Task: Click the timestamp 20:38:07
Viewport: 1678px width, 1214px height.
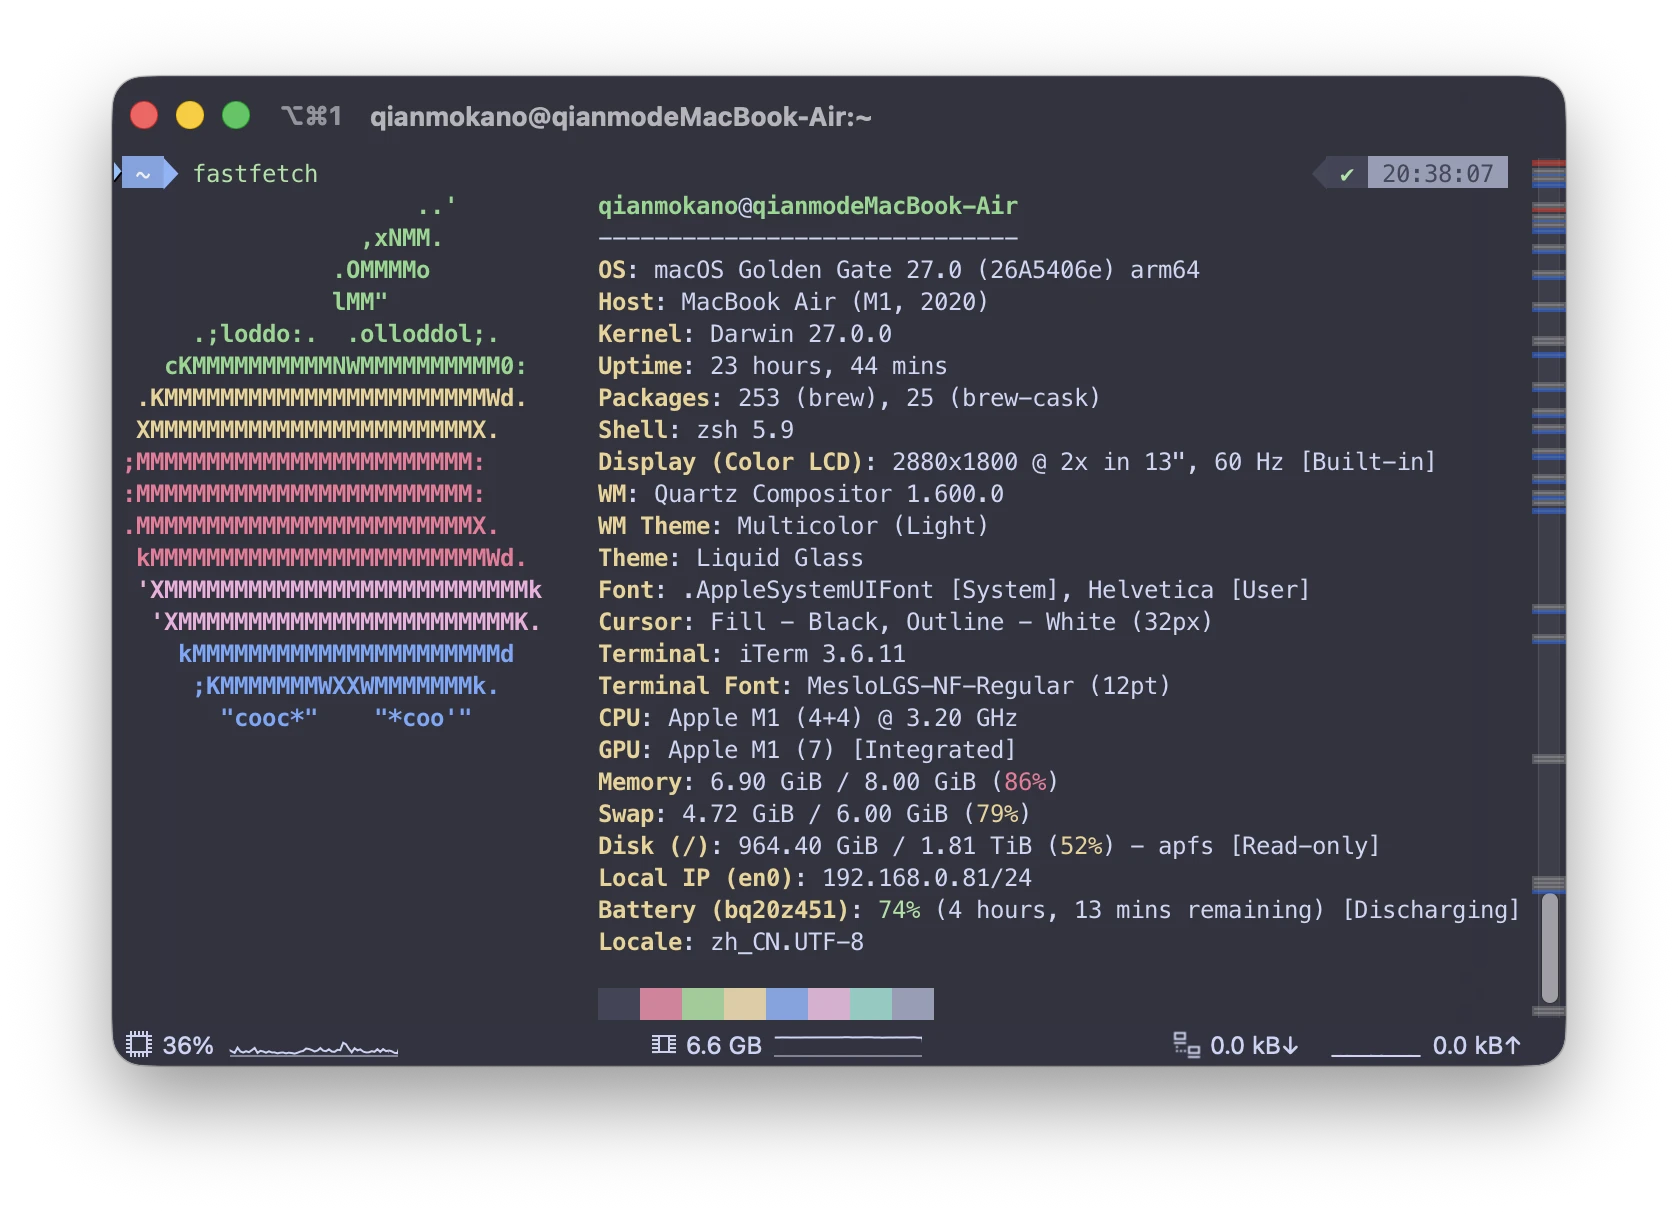Action: [x=1437, y=174]
